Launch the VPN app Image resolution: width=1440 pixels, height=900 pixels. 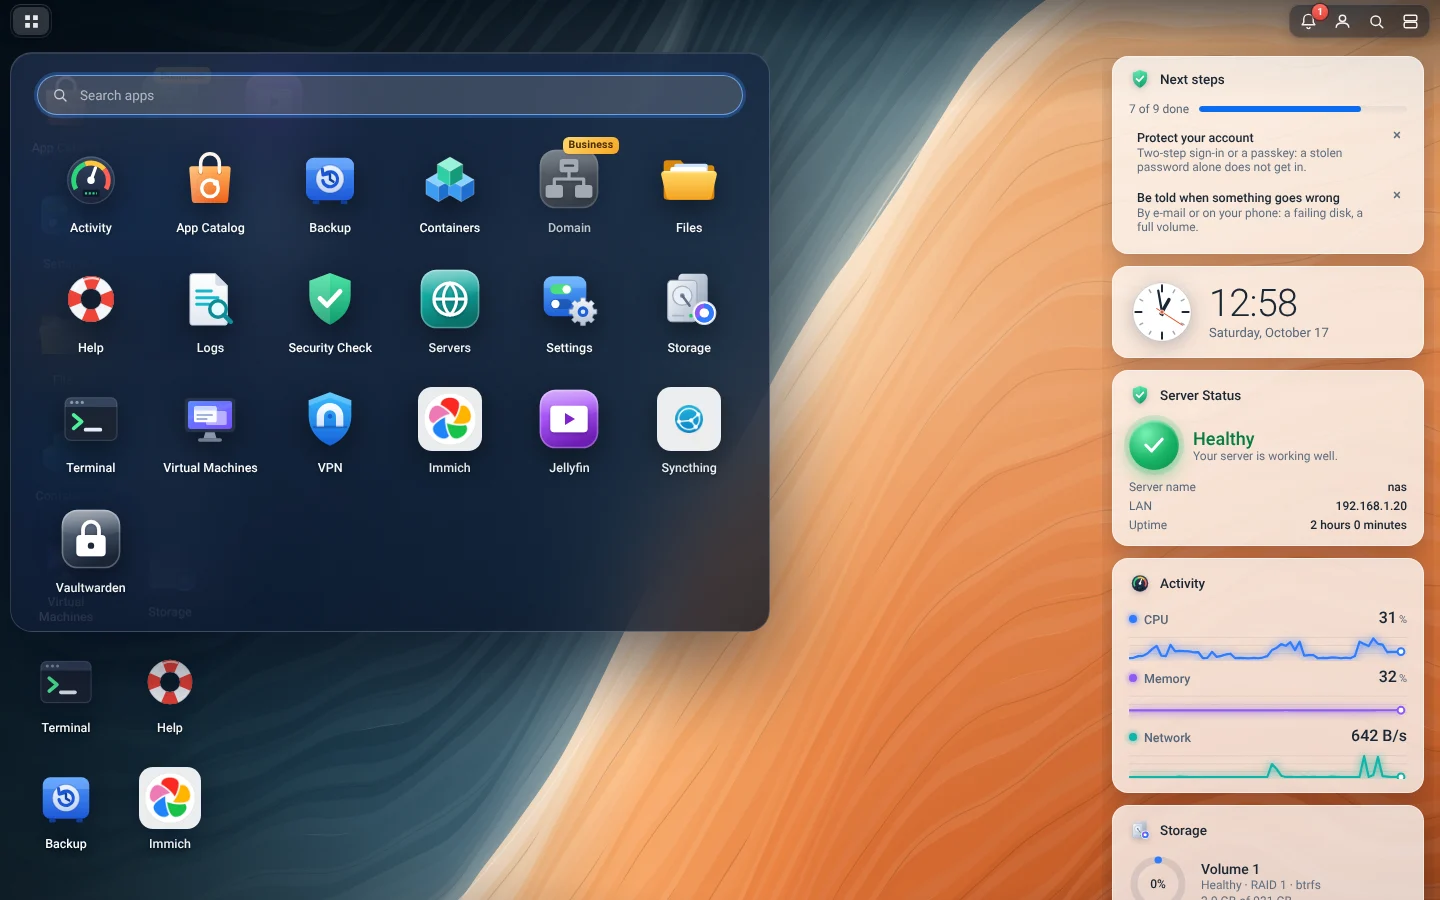click(x=330, y=435)
